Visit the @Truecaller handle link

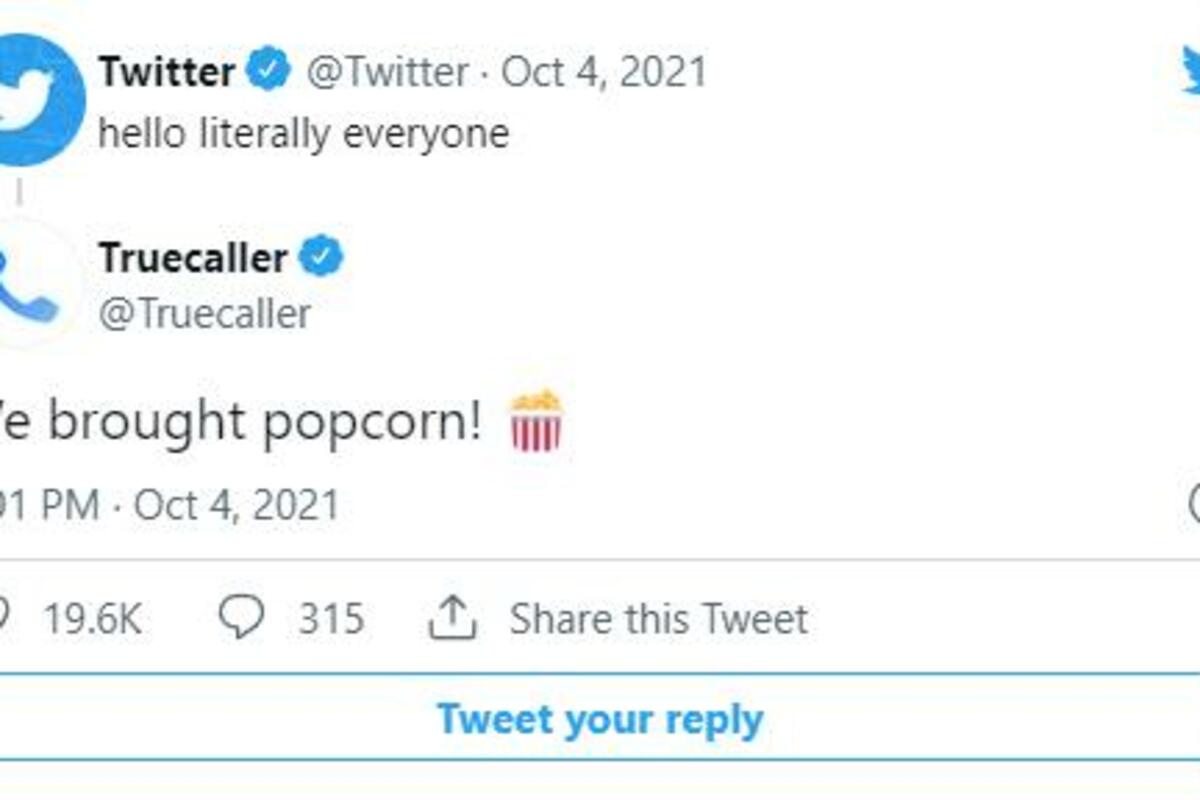point(205,314)
